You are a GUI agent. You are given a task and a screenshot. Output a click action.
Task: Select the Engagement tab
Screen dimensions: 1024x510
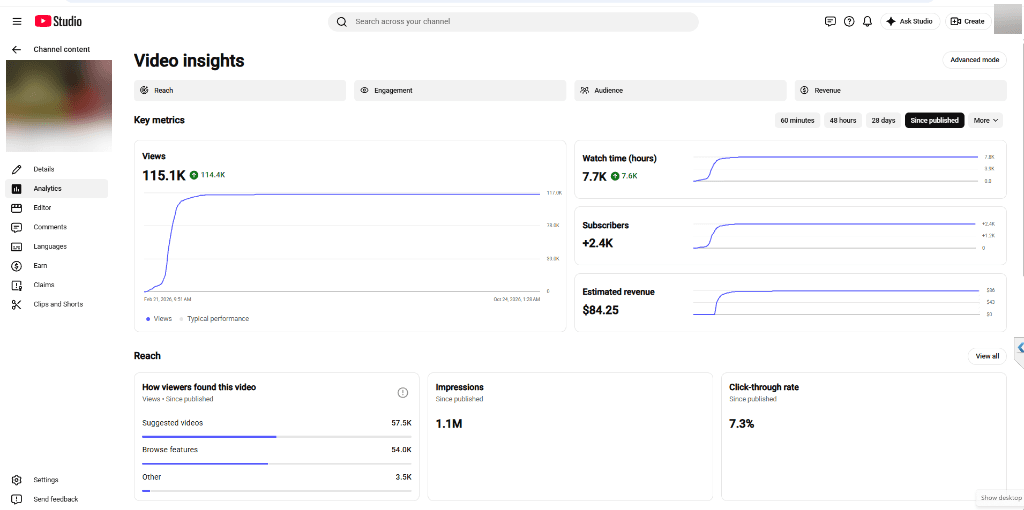pos(460,91)
